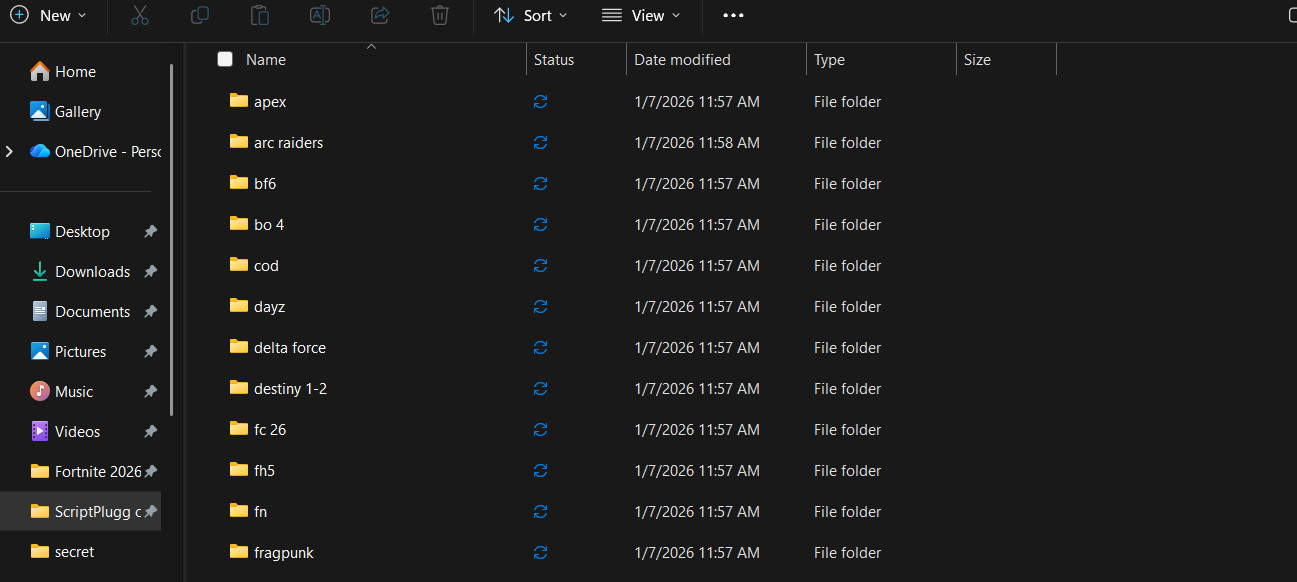Screen dimensions: 1297x582
Task: Click the delta force folder icon
Action: pos(238,346)
